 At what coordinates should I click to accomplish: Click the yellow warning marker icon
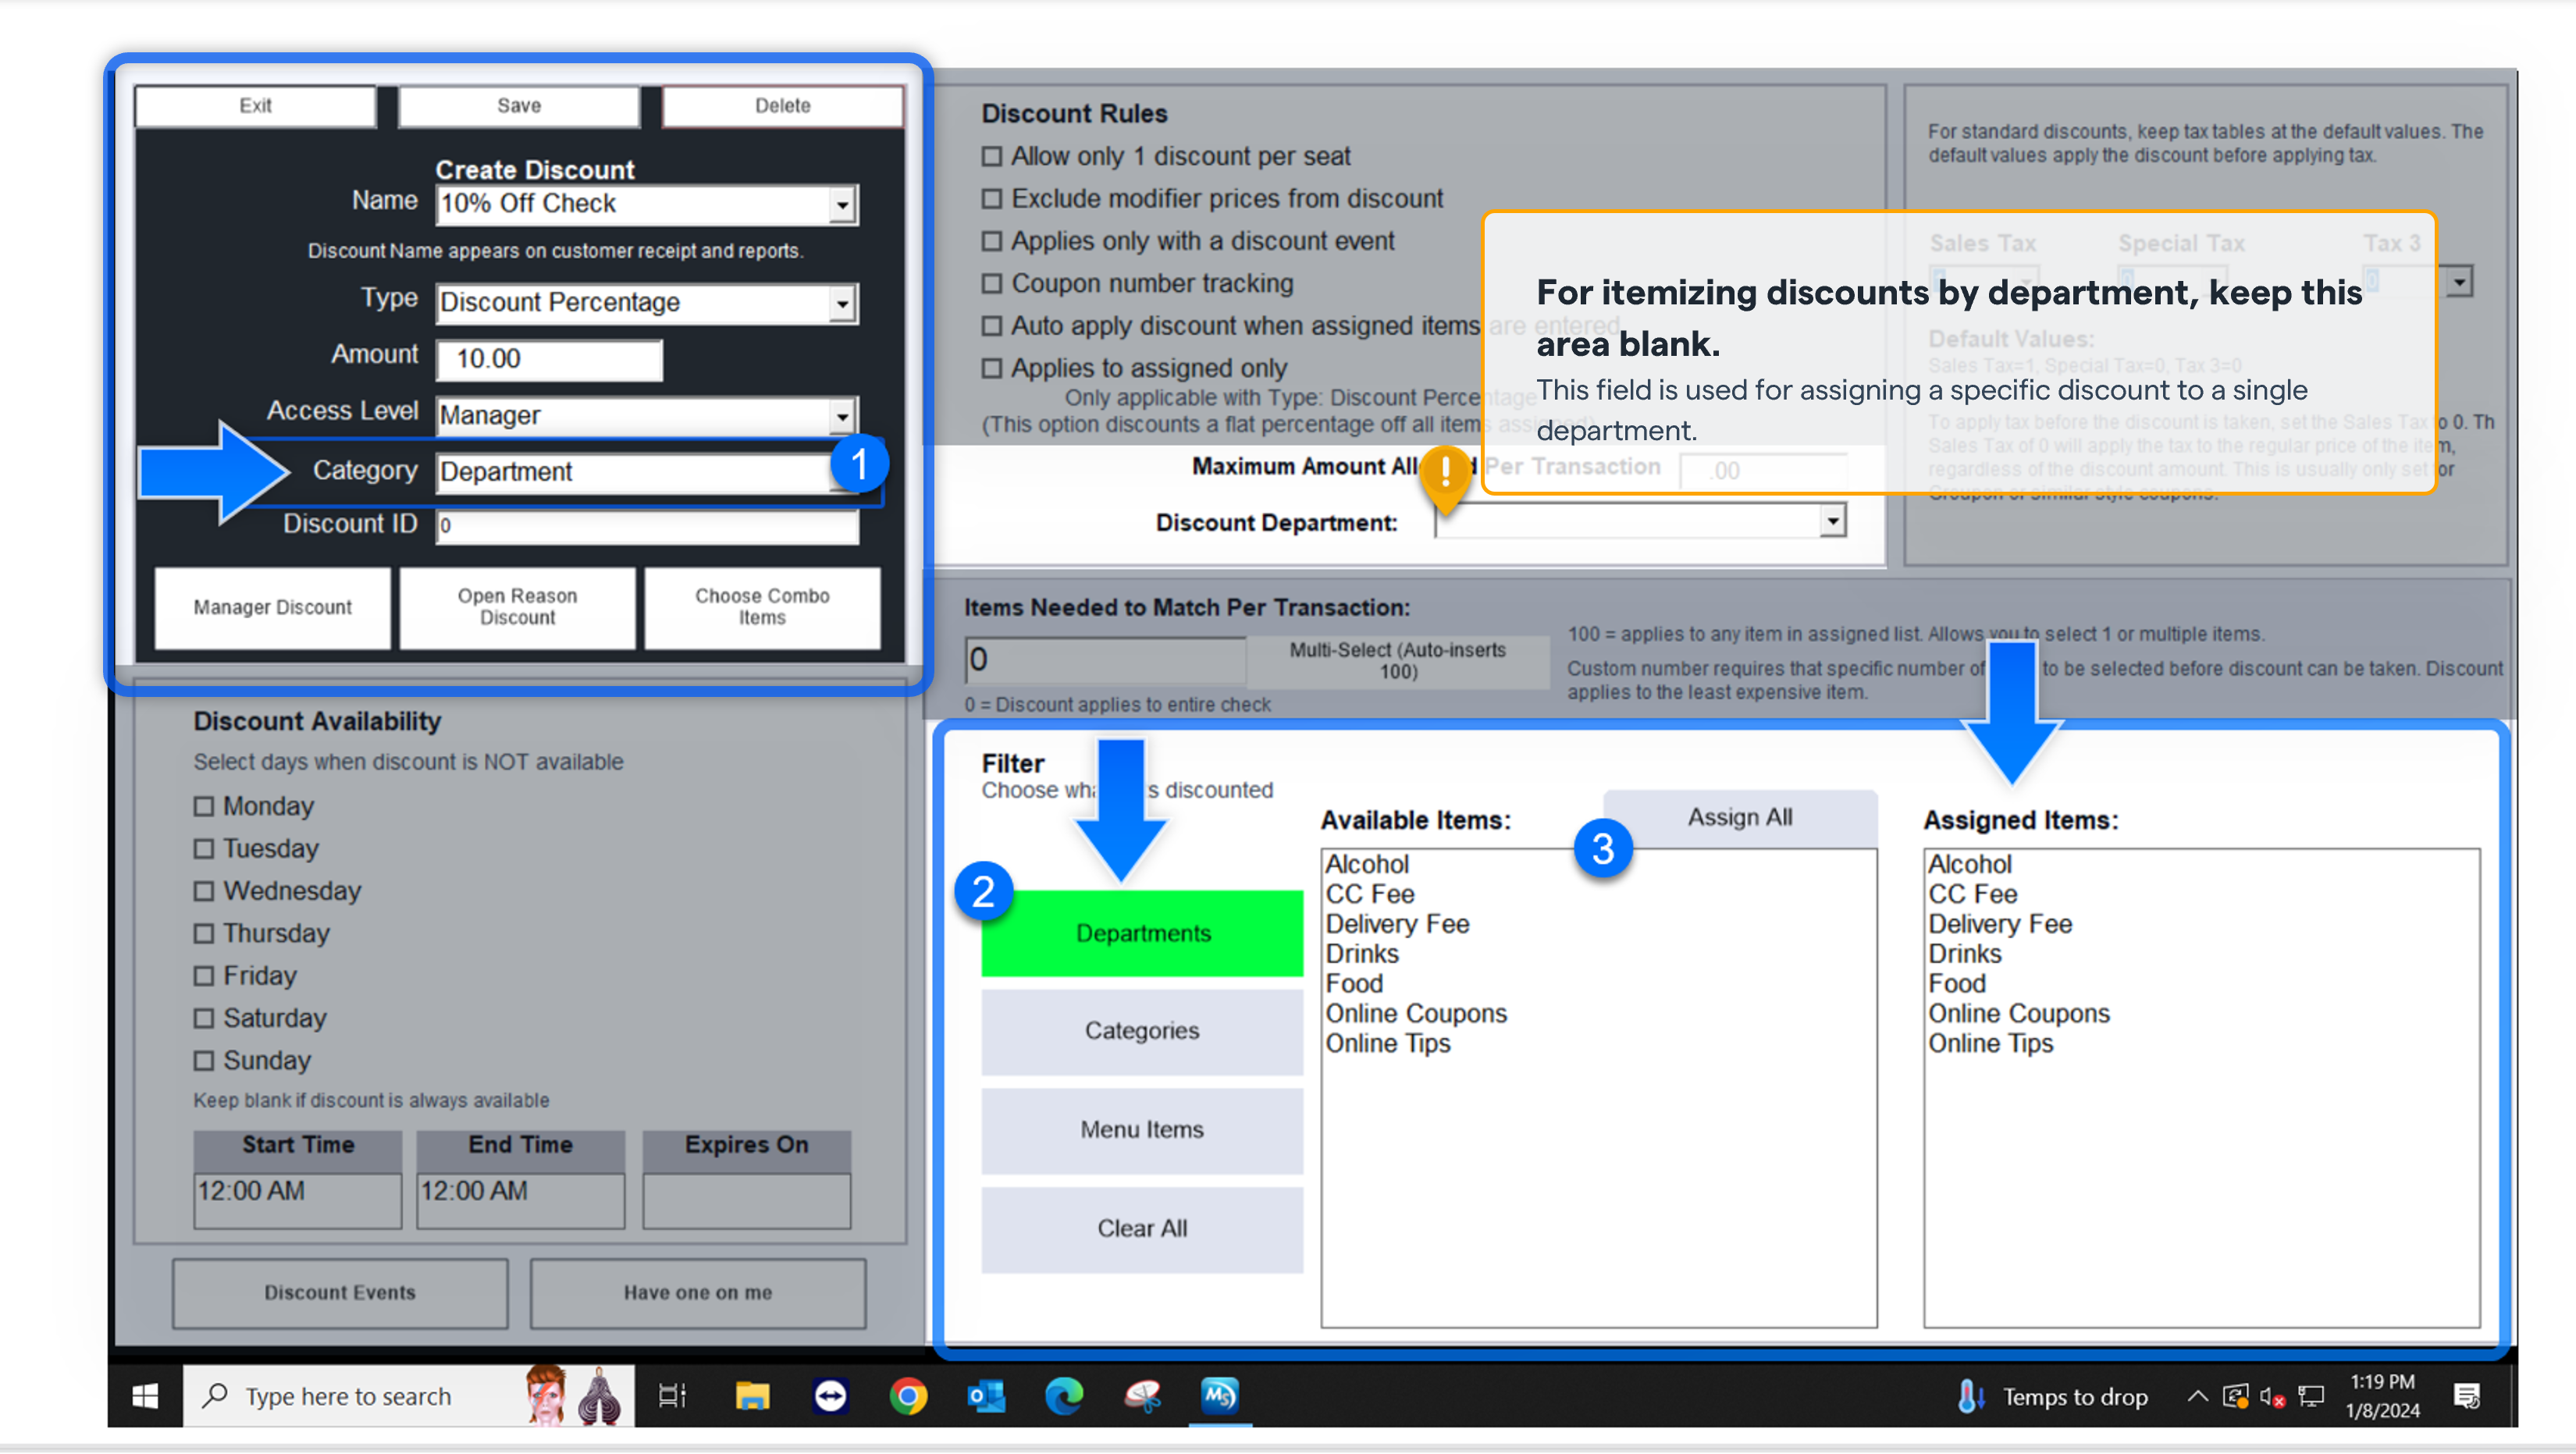[x=1445, y=472]
